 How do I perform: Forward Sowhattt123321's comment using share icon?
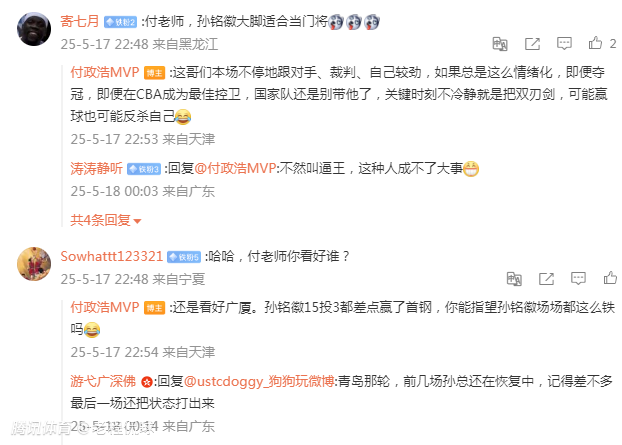[x=546, y=279]
